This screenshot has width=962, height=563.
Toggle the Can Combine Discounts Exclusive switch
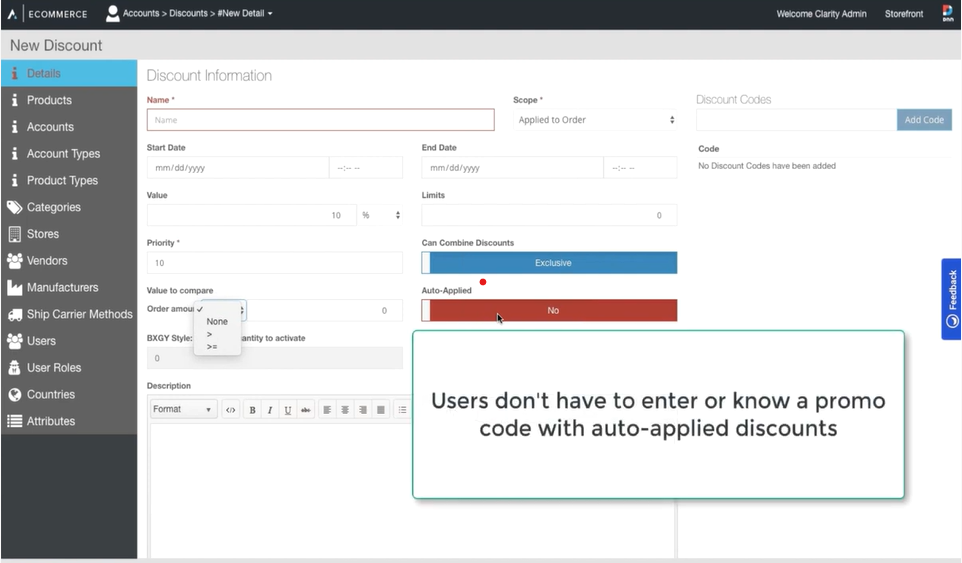pos(549,262)
